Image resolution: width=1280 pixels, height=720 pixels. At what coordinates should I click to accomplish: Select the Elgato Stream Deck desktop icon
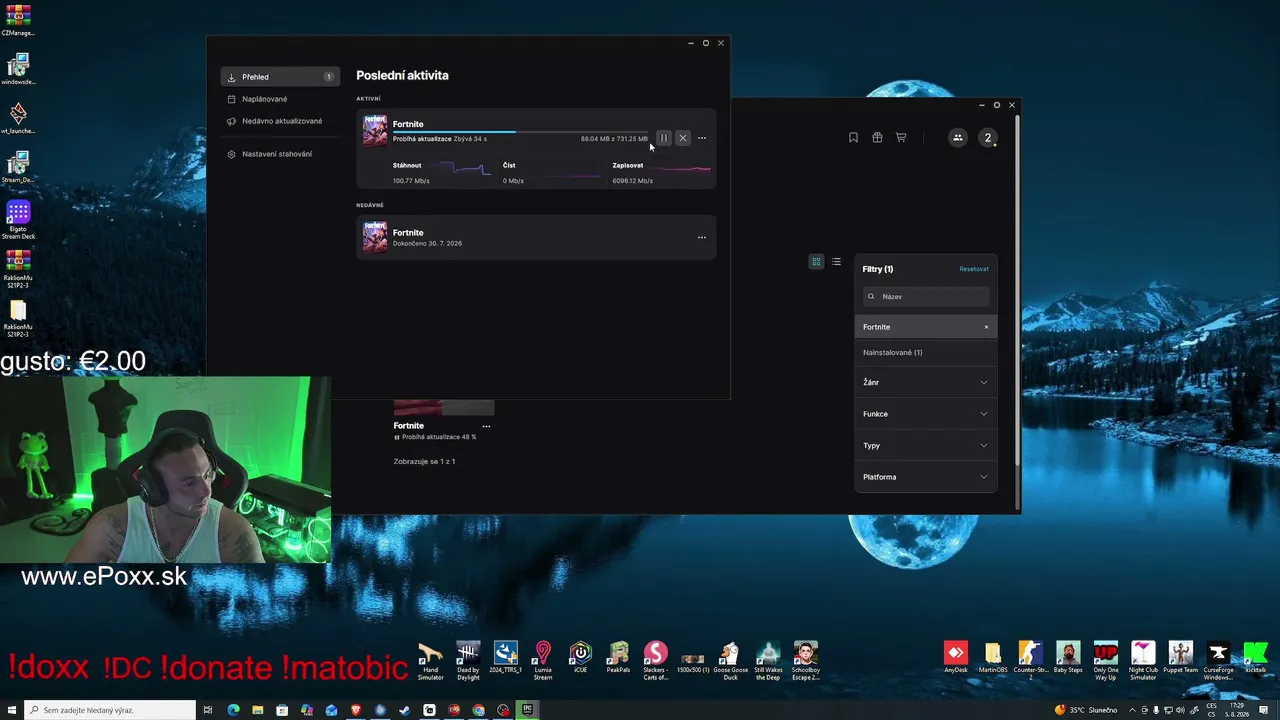[x=18, y=220]
